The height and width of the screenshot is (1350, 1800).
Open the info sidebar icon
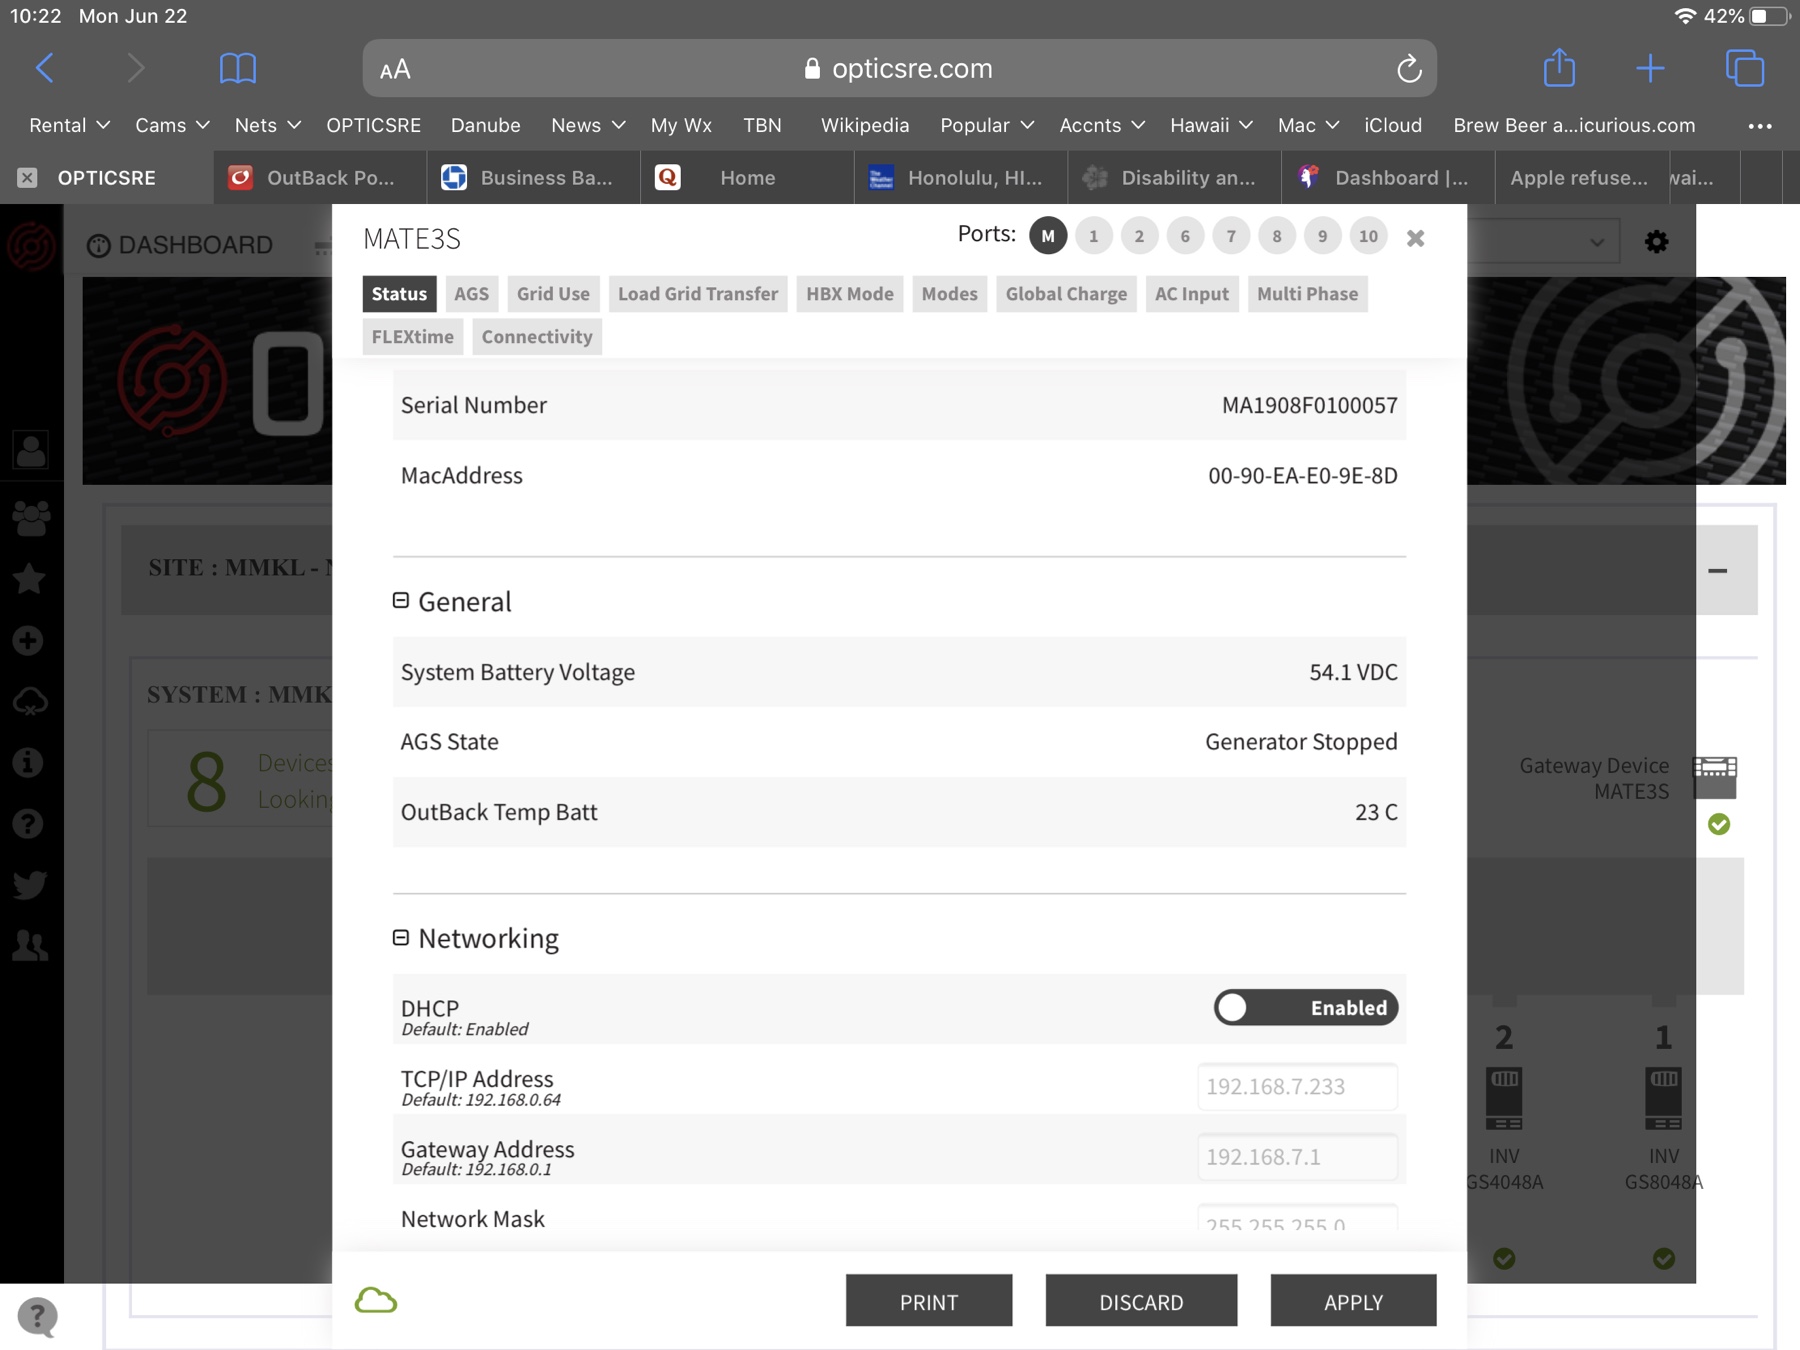pyautogui.click(x=28, y=762)
